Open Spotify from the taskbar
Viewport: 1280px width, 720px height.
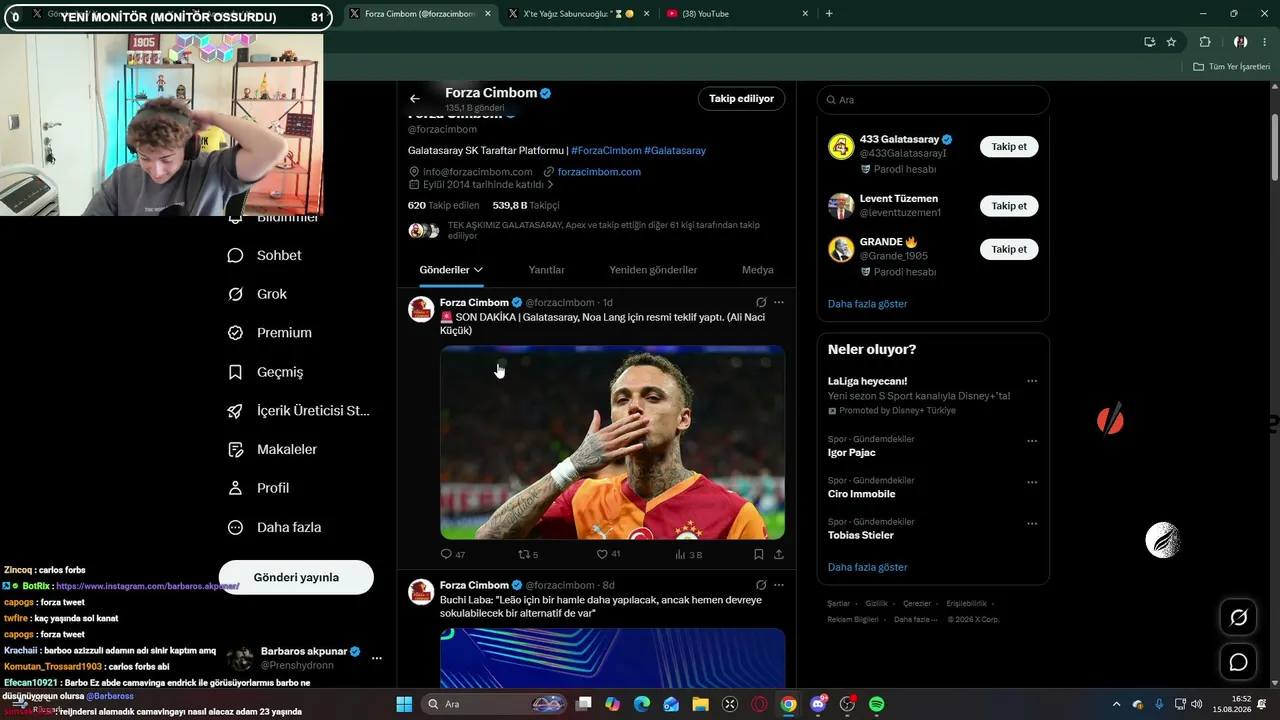[x=876, y=704]
